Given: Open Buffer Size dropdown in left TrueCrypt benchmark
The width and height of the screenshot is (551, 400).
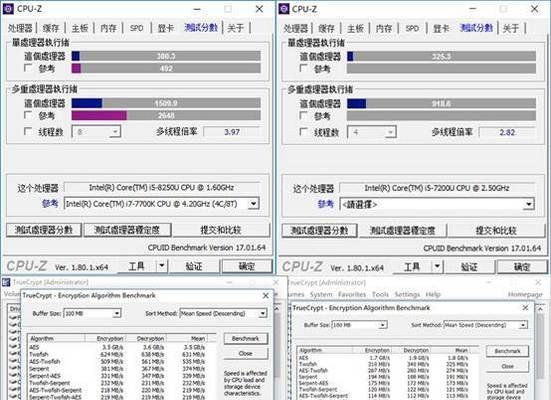Looking at the screenshot, I should [x=117, y=313].
